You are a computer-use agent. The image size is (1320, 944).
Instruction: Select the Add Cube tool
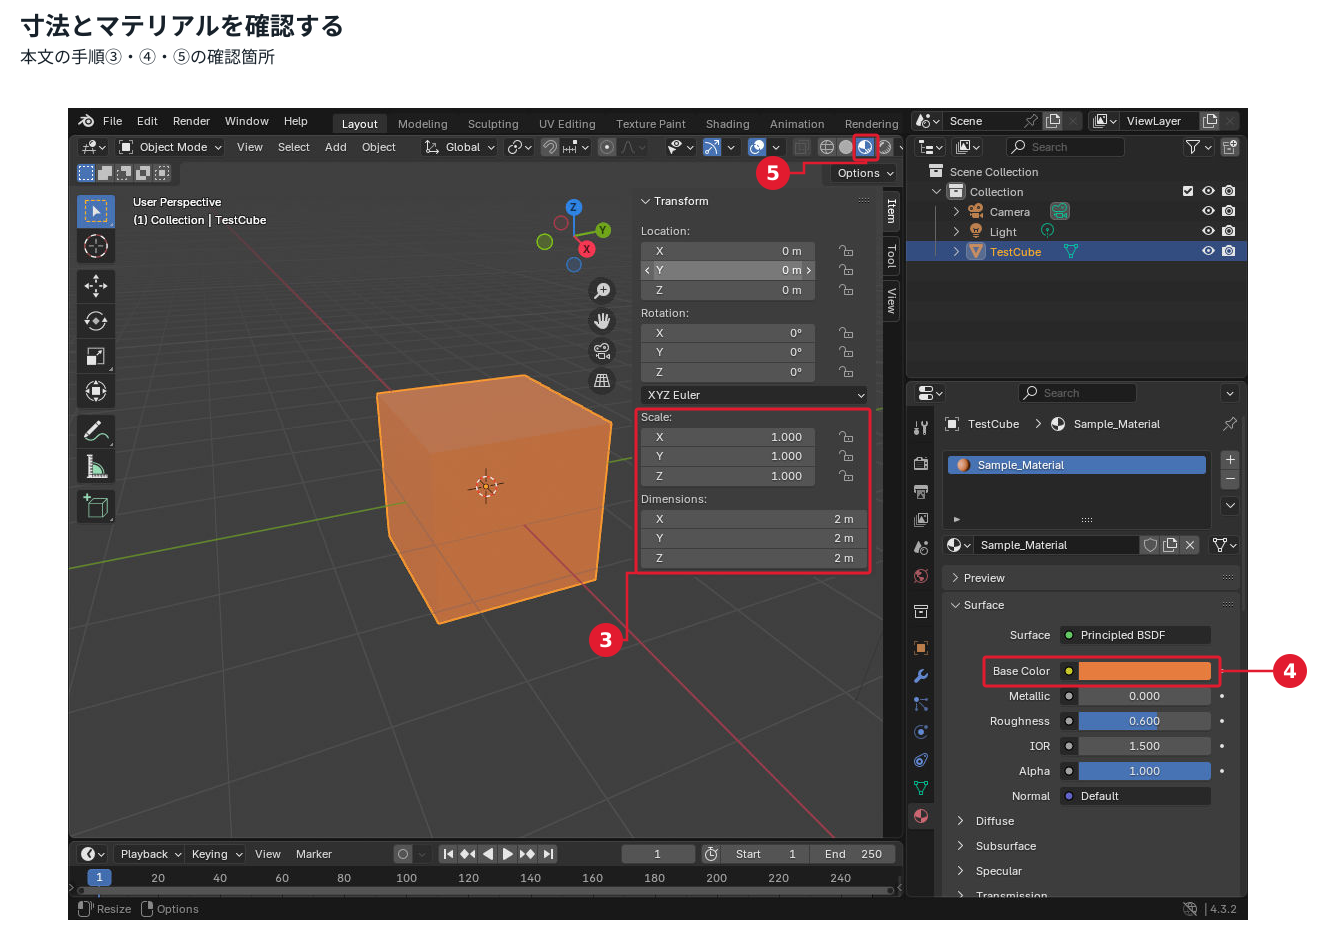coord(96,506)
